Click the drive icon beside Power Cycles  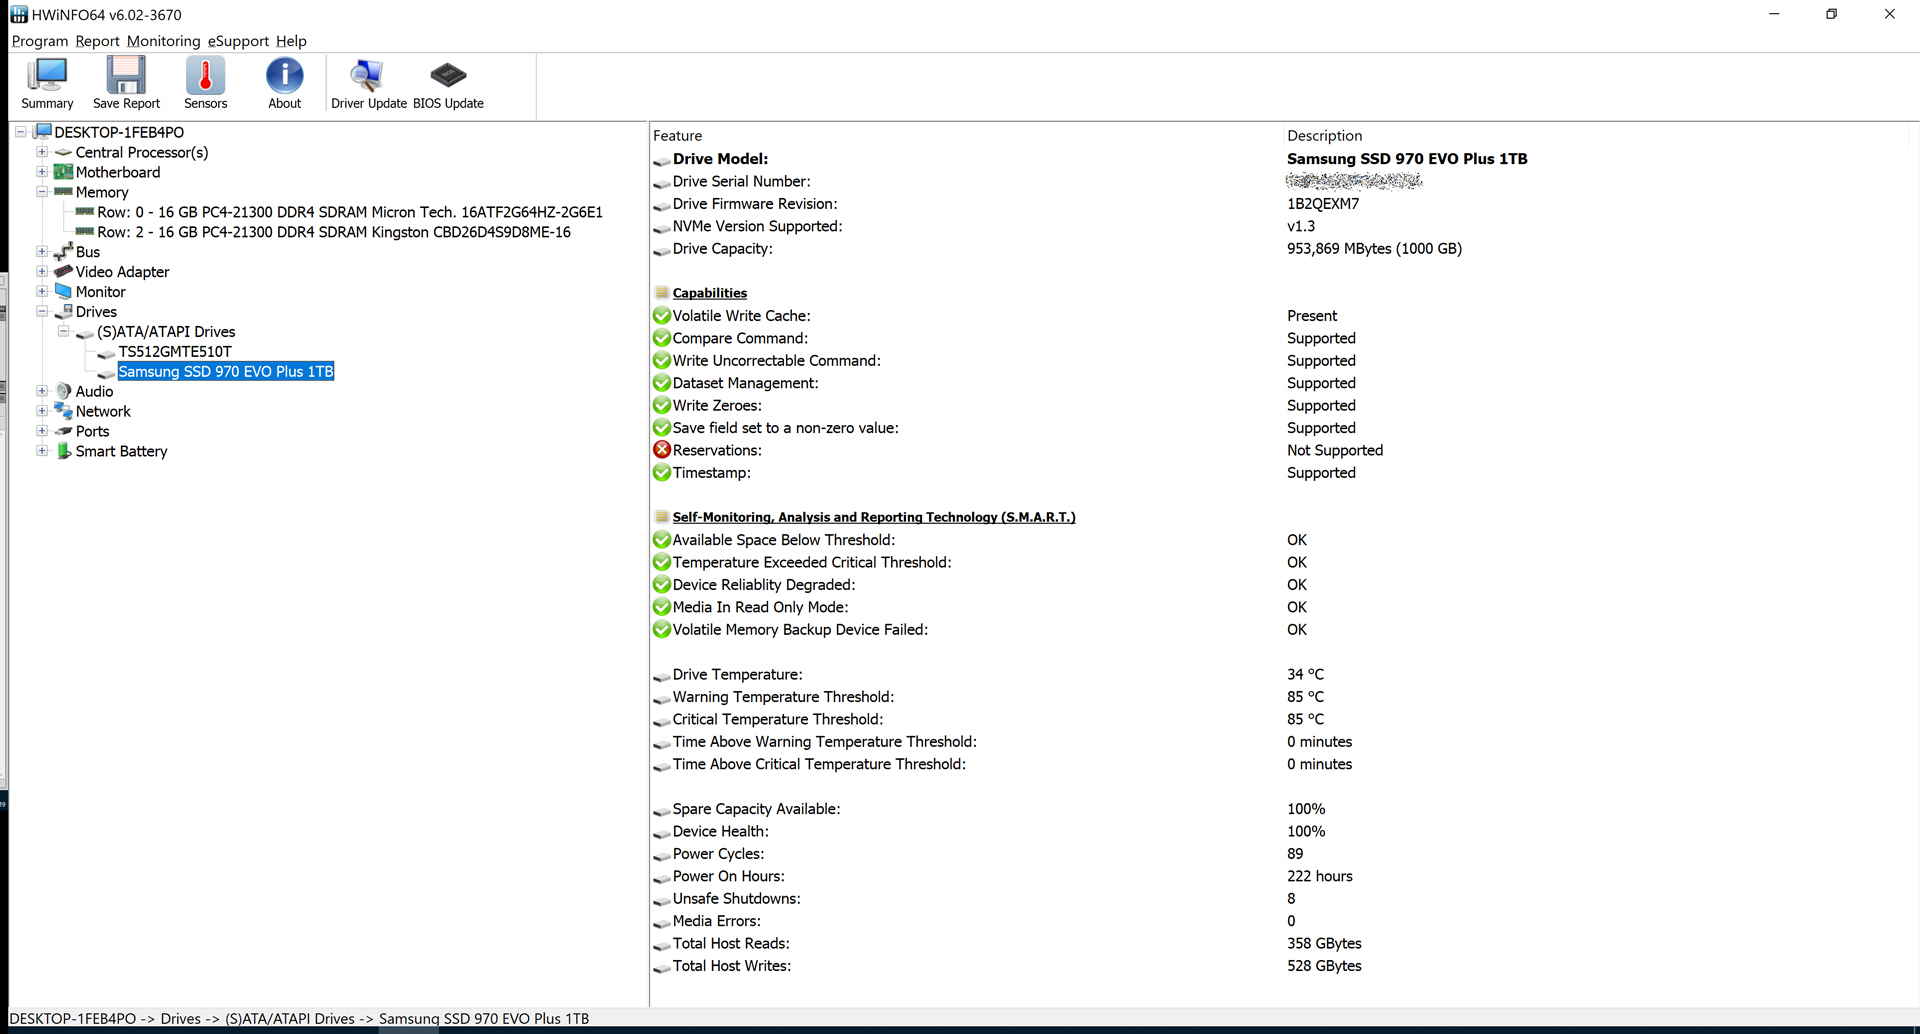tap(661, 855)
